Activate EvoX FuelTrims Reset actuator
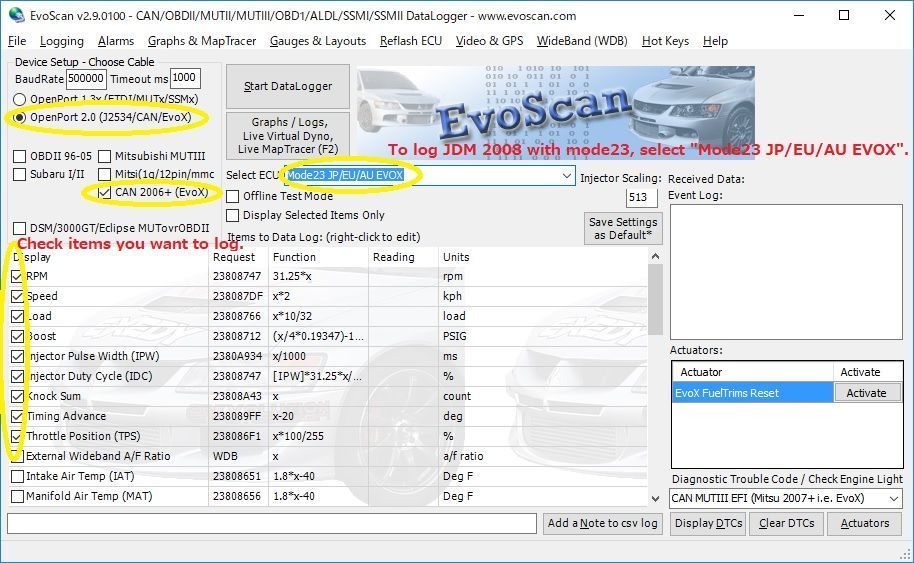 pos(866,393)
